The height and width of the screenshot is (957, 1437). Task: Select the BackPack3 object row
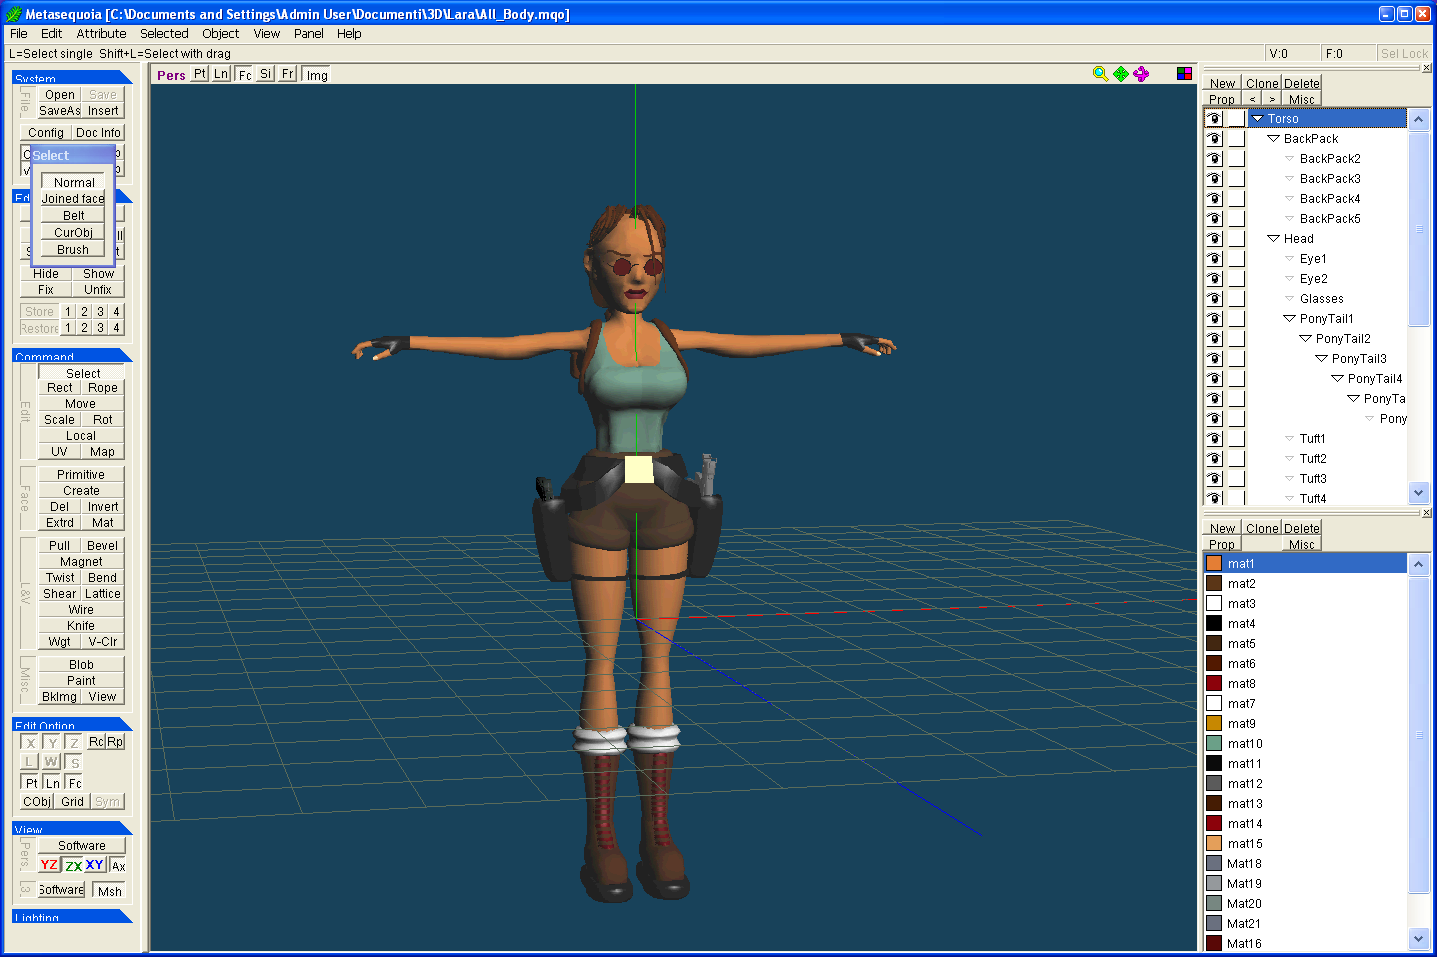pos(1330,178)
